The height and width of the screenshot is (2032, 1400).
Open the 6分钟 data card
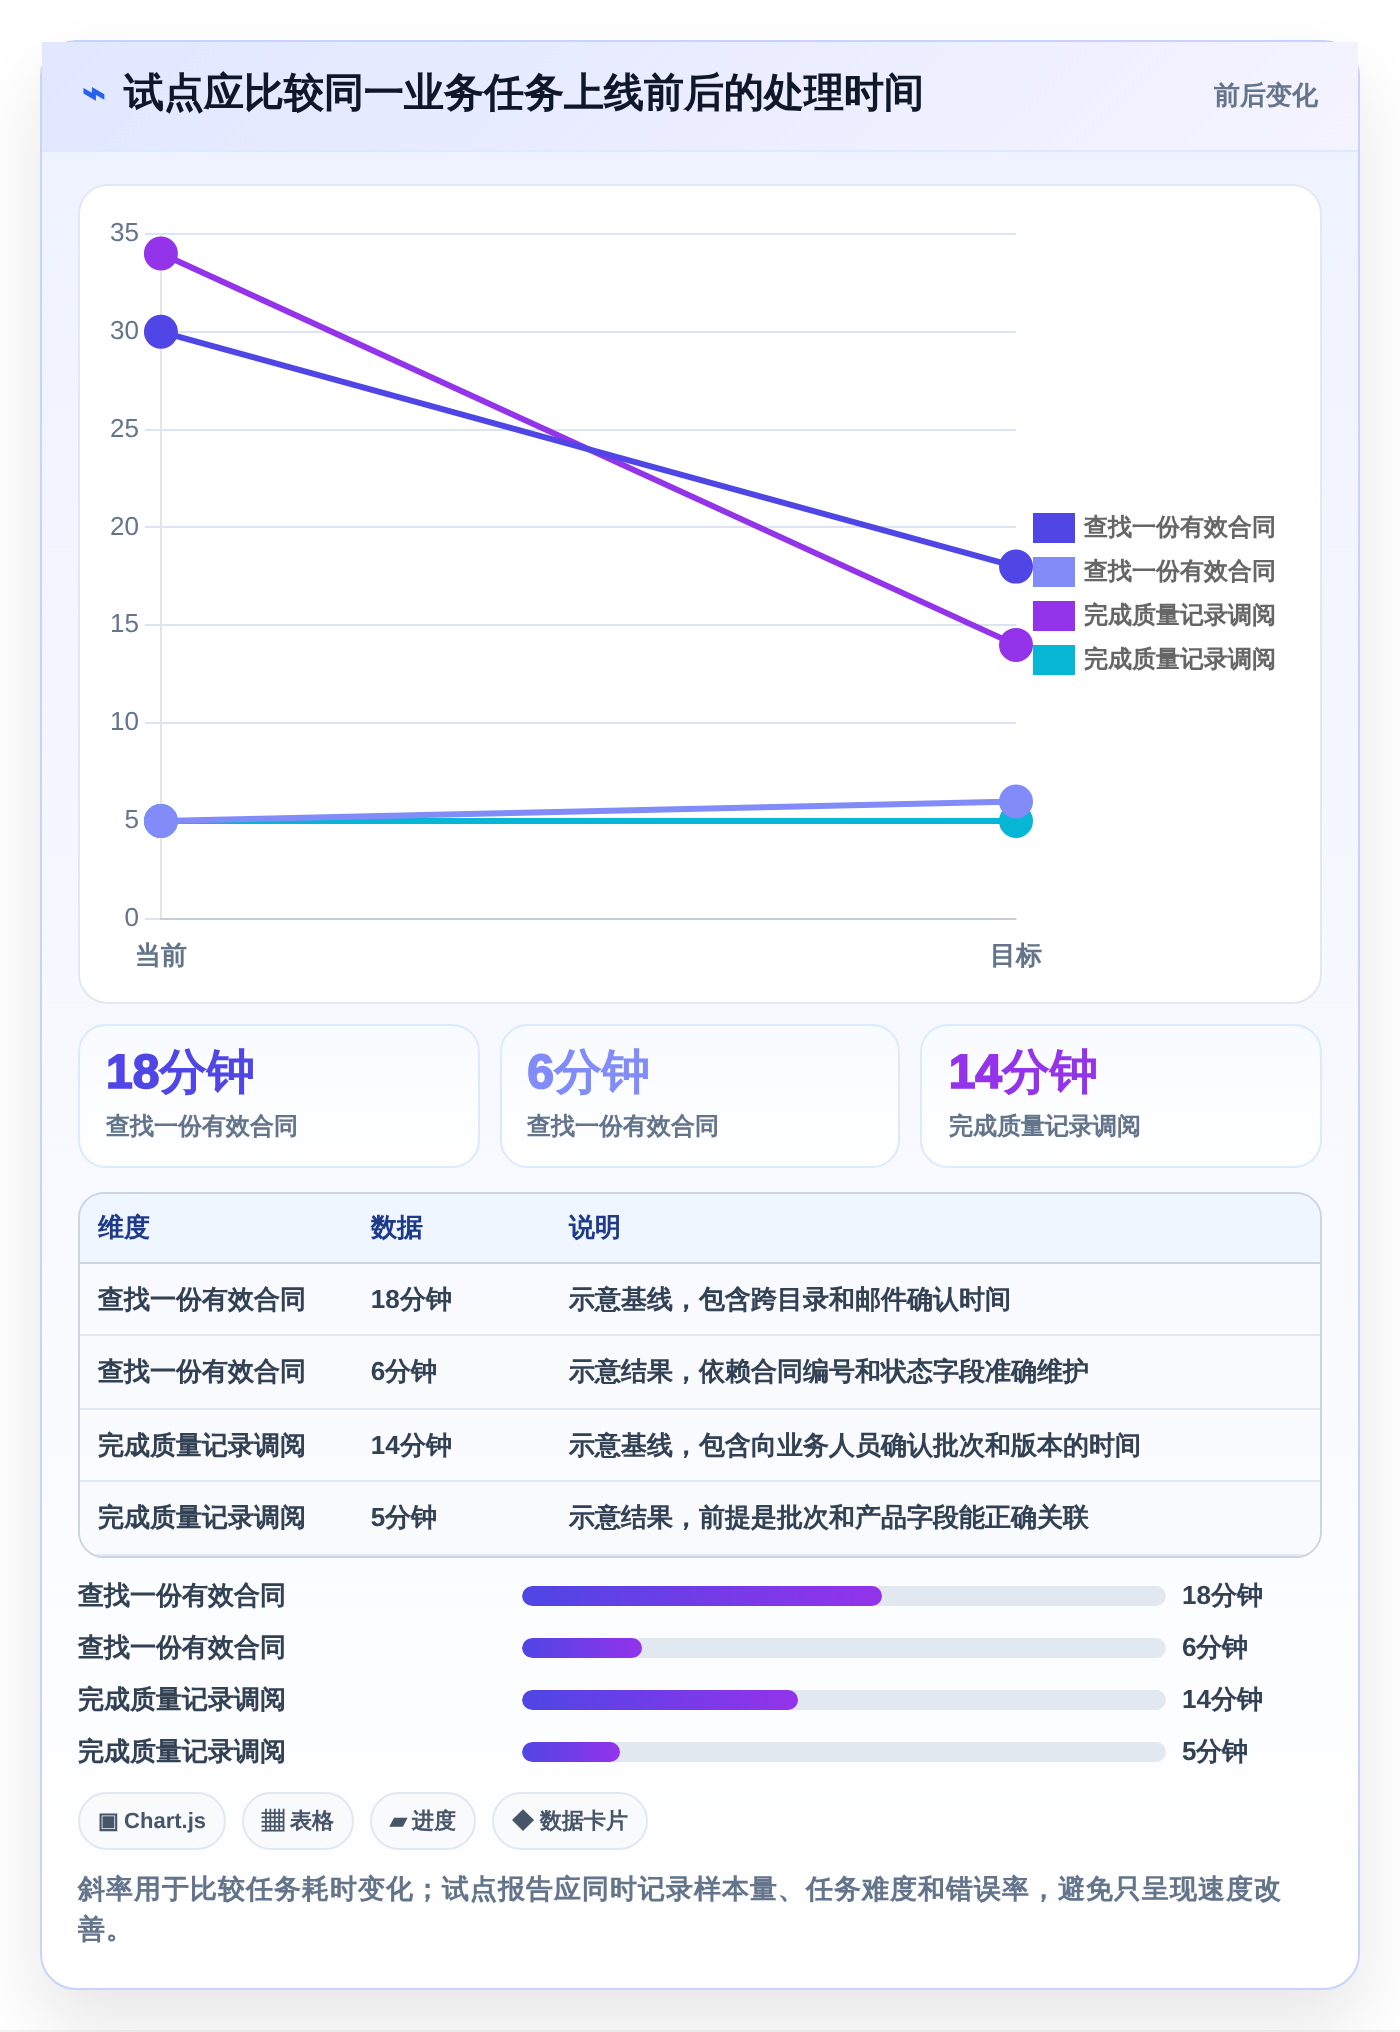click(700, 1096)
